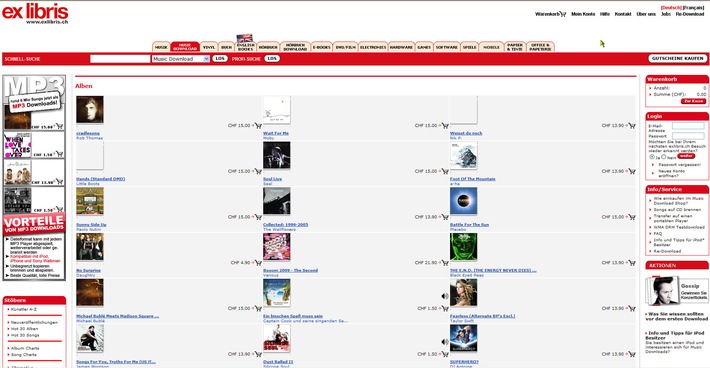
Task: Focus the Schnell-Suche search field
Action: point(120,59)
